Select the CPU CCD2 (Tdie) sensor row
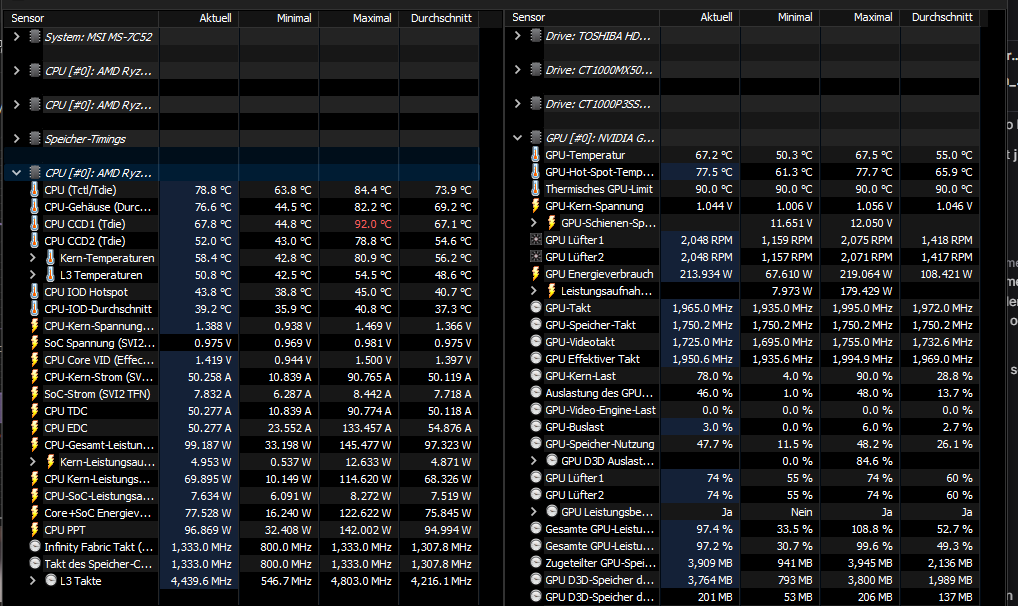1018x606 pixels. [x=242, y=240]
